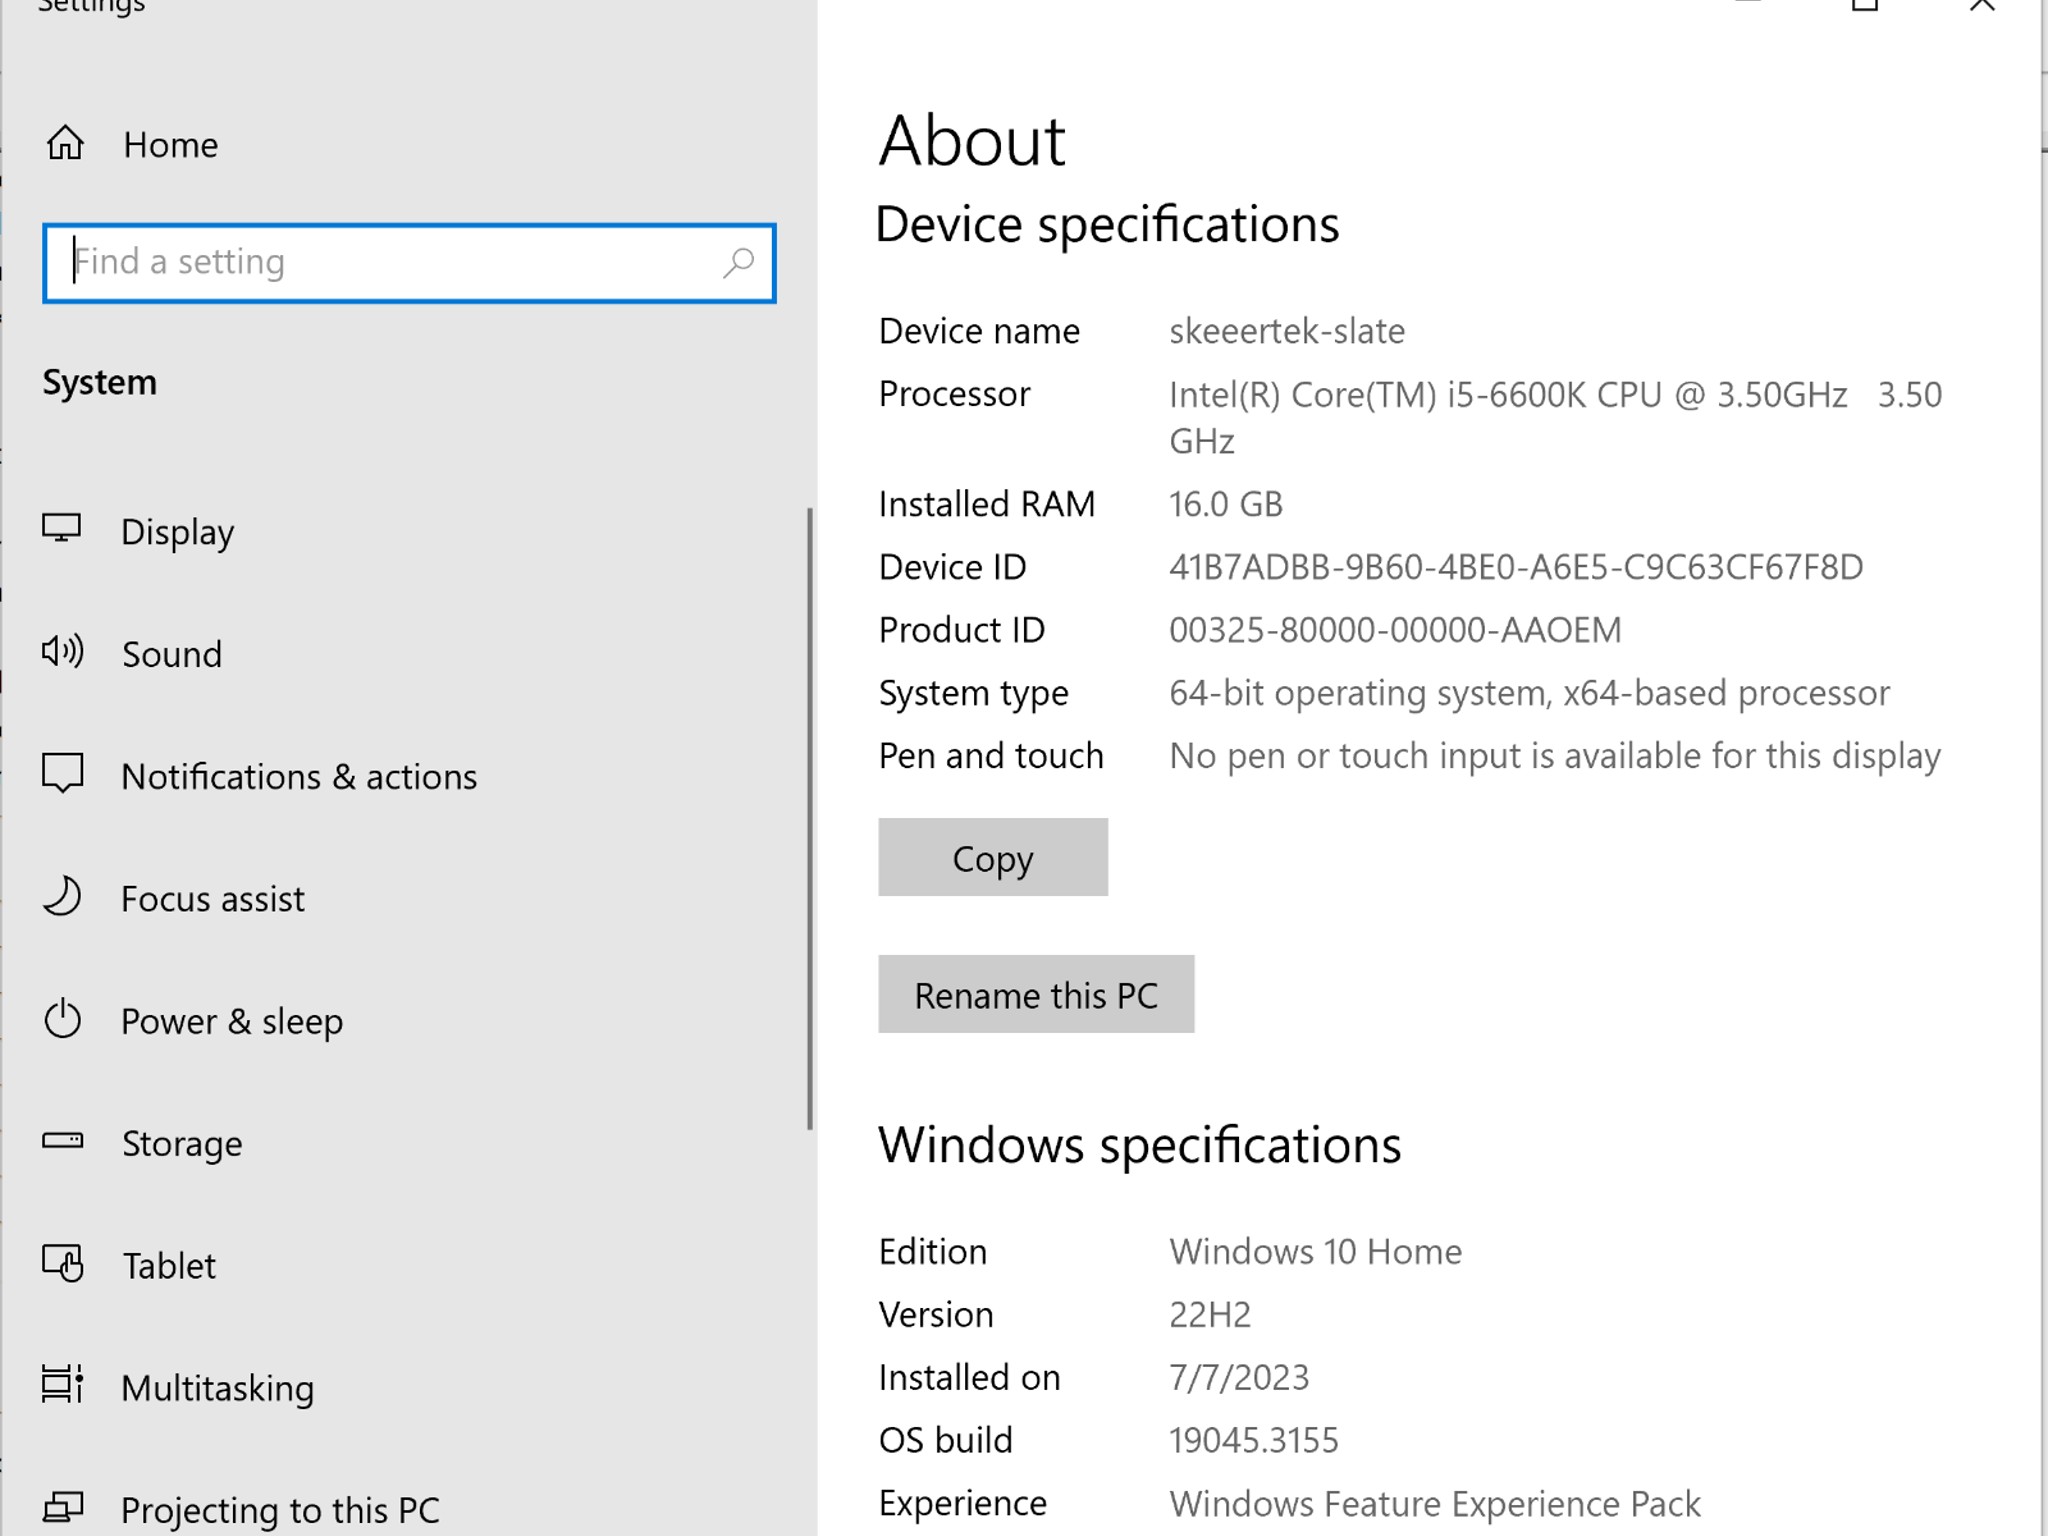
Task: Click Rename this PC button
Action: pos(1036,995)
